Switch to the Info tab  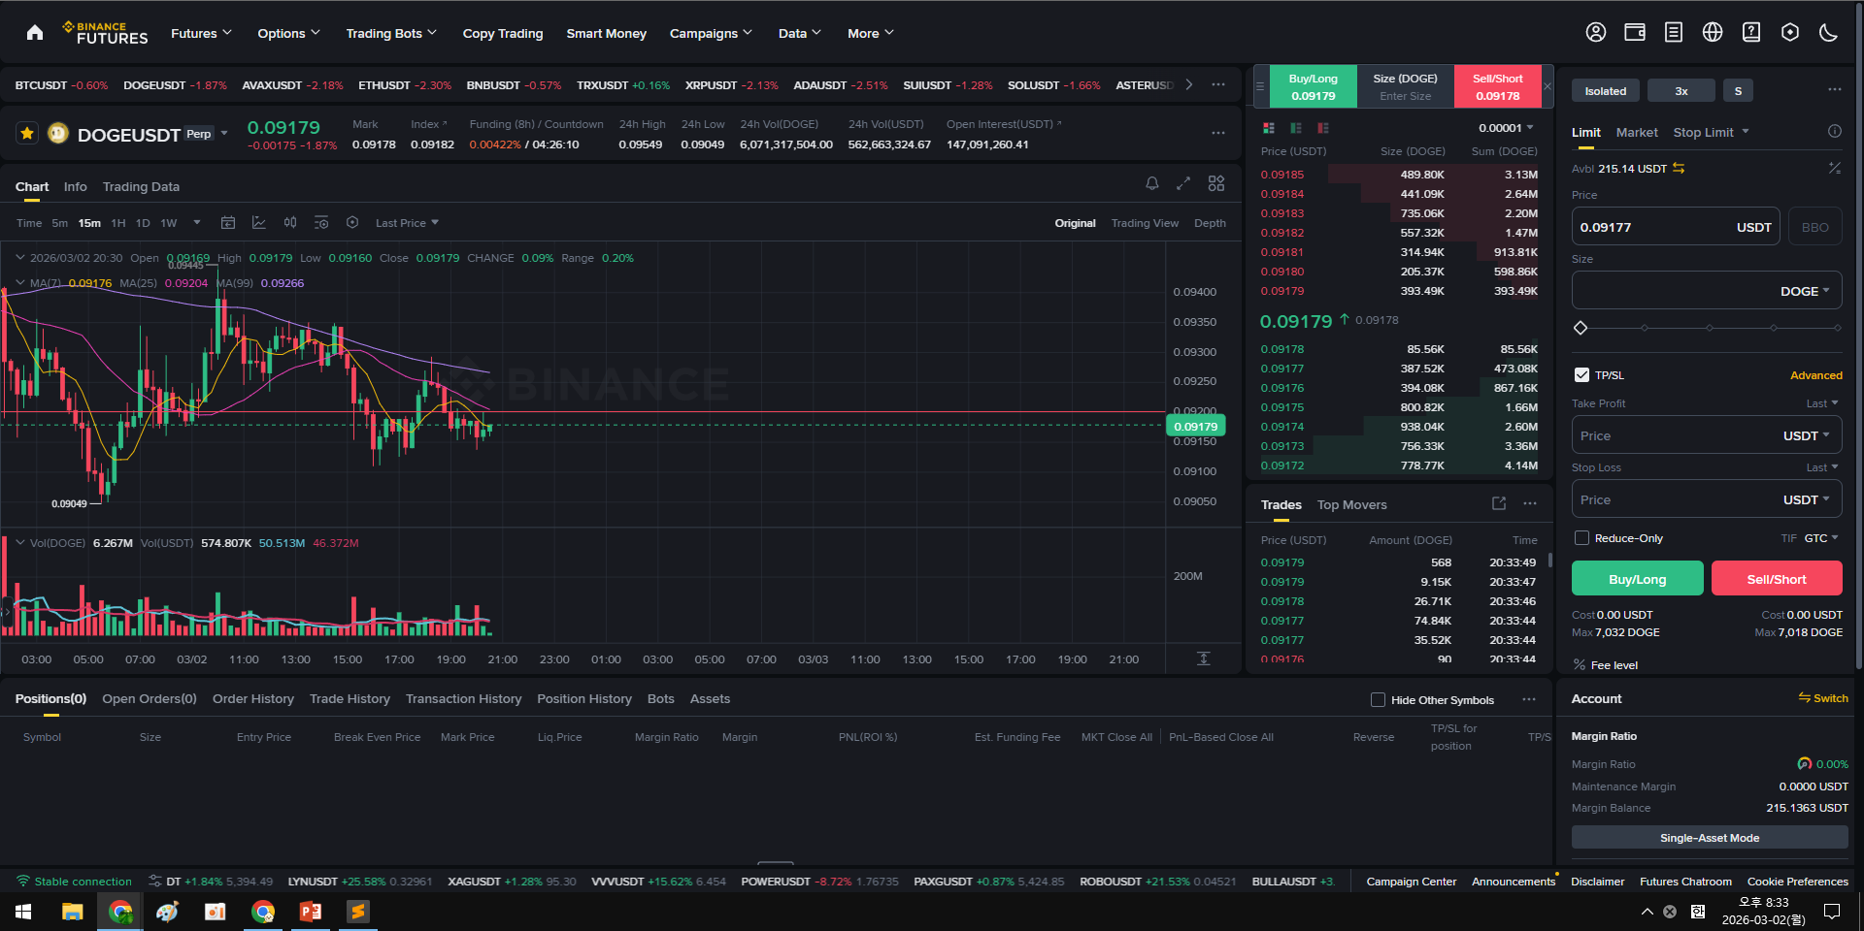click(x=75, y=187)
